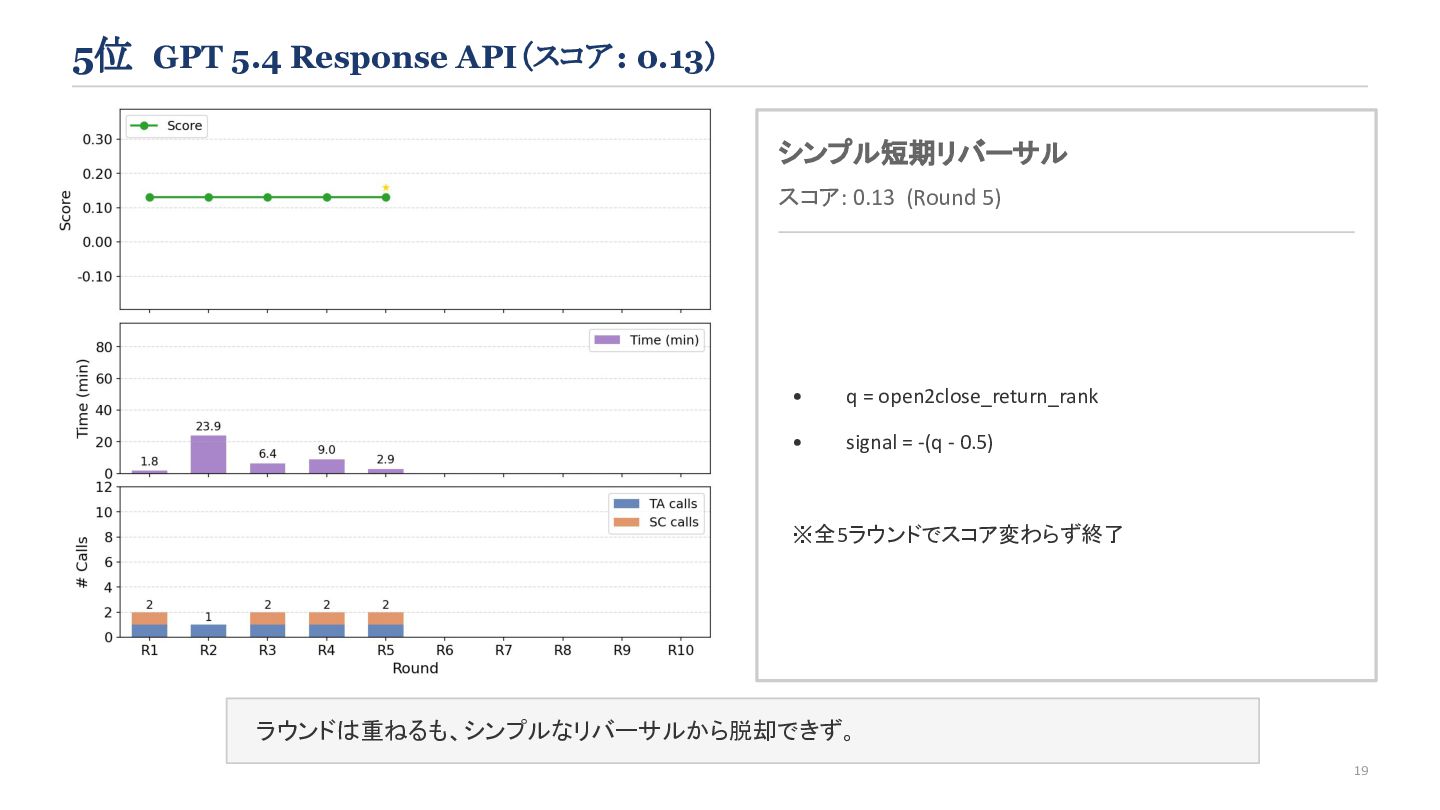Click the time bar labeled 9.0
The height and width of the screenshot is (810, 1440).
[327, 466]
